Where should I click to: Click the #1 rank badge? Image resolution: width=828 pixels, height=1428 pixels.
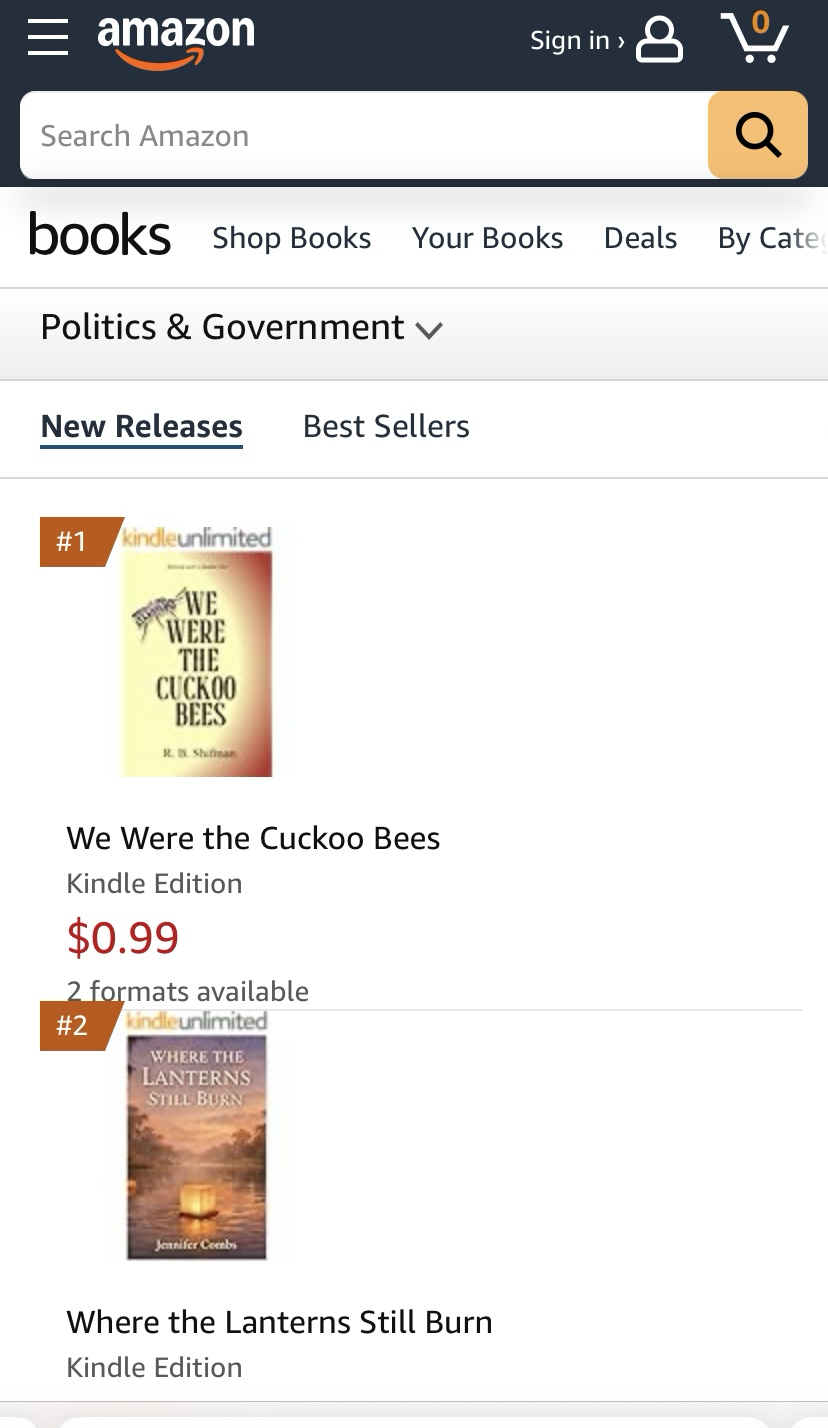click(74, 541)
